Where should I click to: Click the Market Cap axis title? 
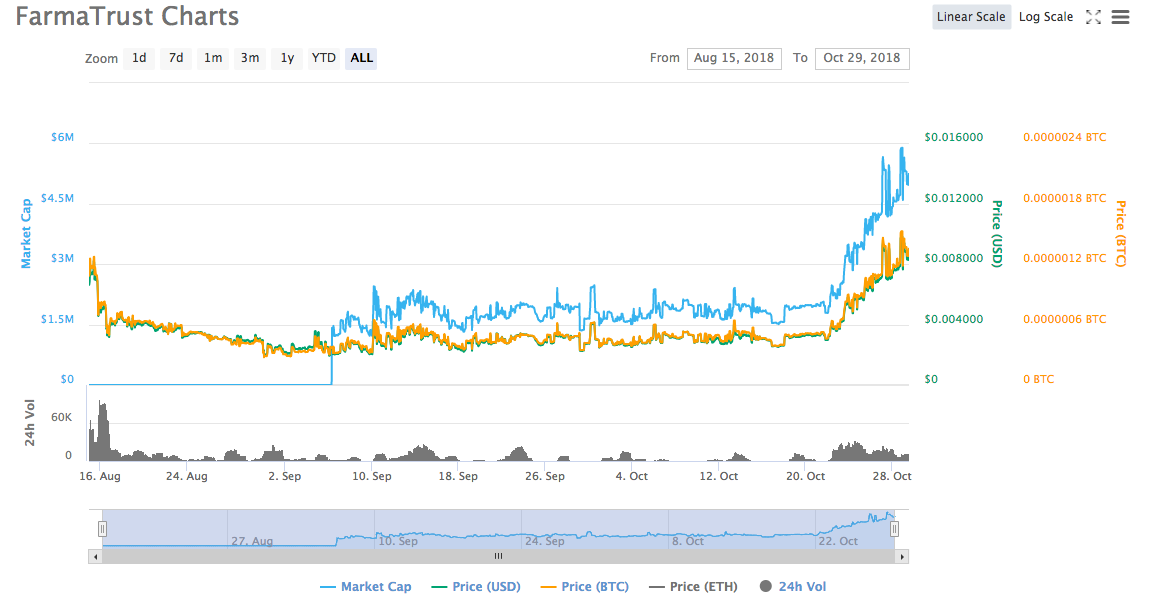point(26,234)
